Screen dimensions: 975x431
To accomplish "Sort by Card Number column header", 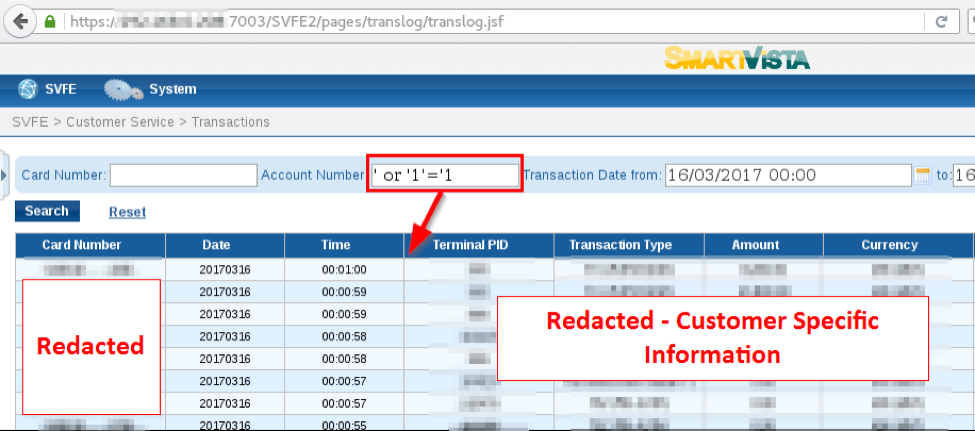I will (x=81, y=245).
